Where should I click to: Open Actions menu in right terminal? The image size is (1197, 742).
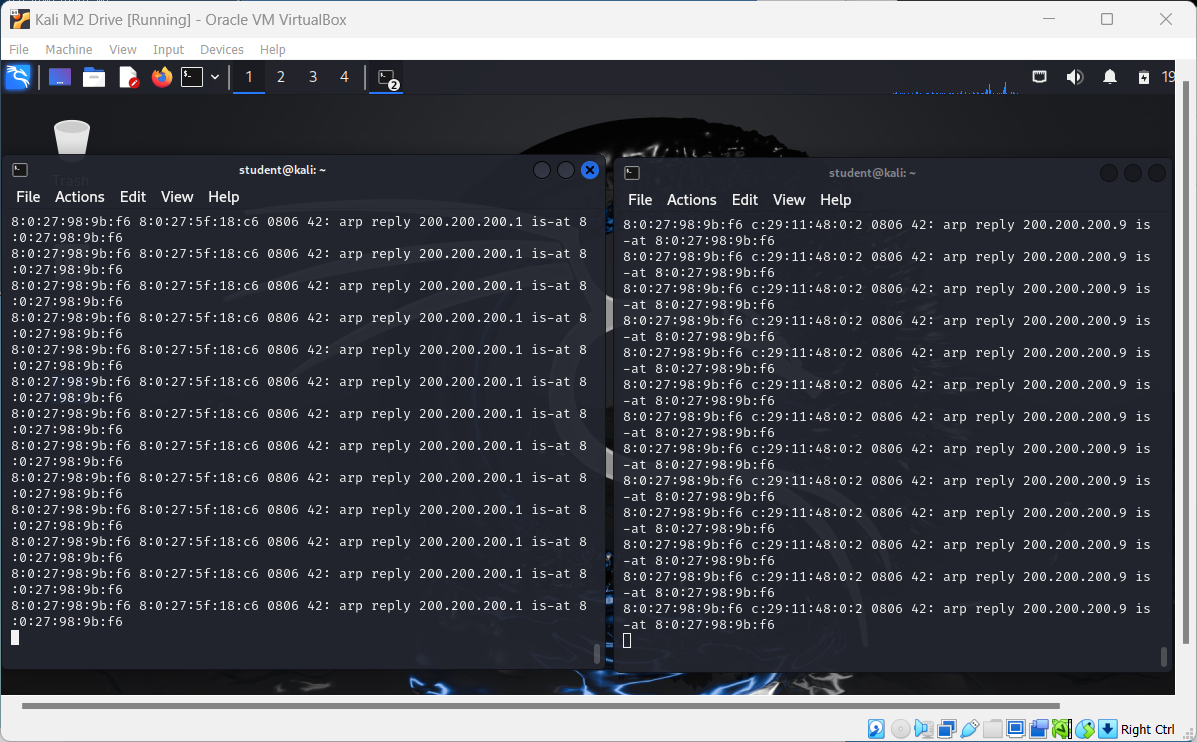coord(692,200)
